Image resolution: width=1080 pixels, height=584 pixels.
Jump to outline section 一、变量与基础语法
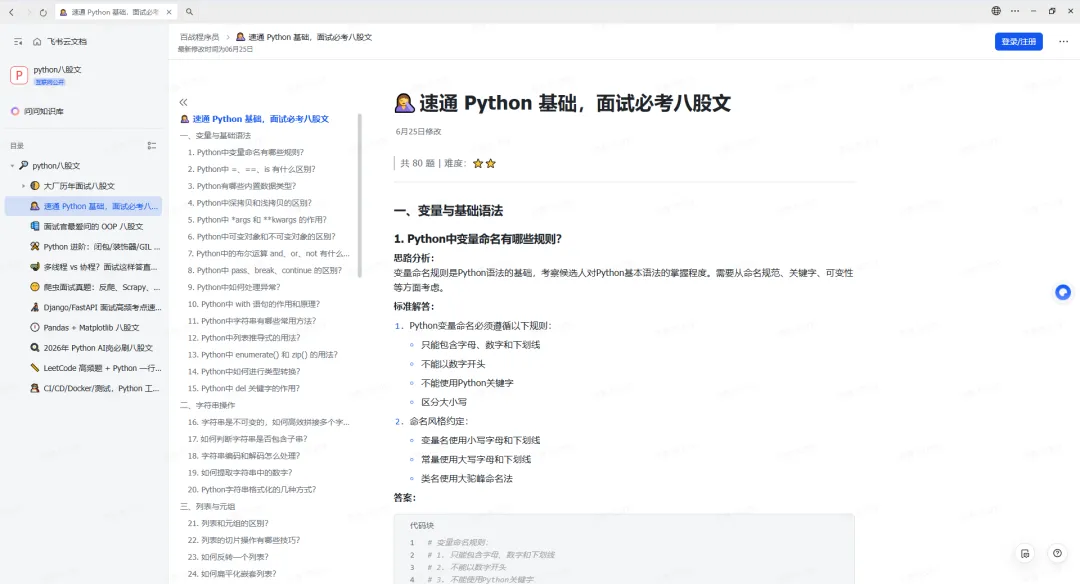pyautogui.click(x=215, y=136)
